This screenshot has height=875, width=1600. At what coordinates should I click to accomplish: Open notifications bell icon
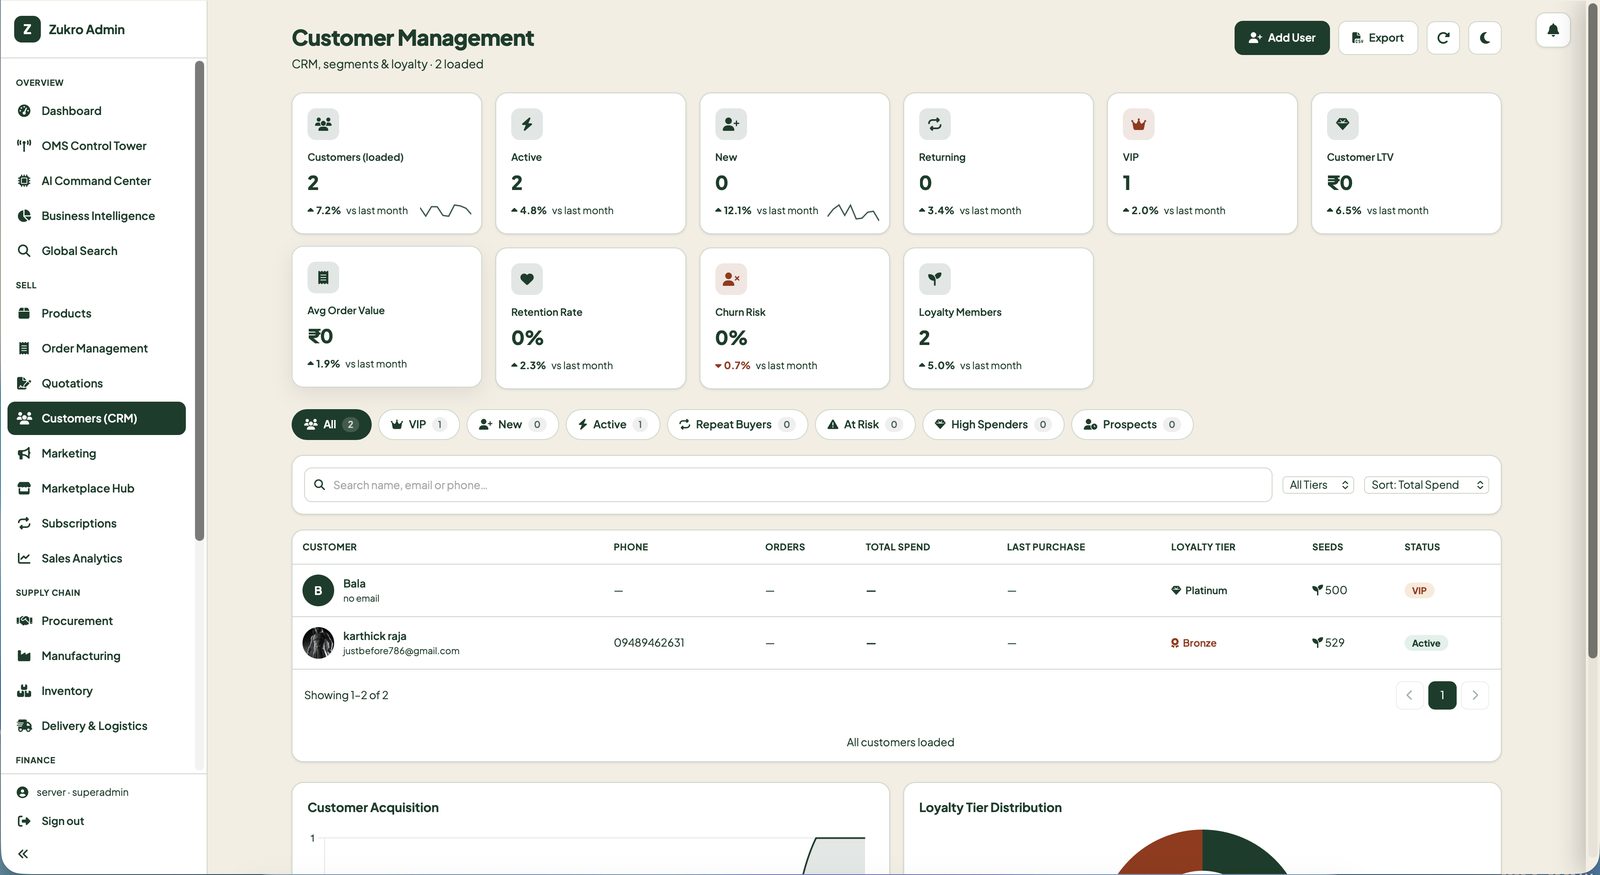pos(1553,30)
